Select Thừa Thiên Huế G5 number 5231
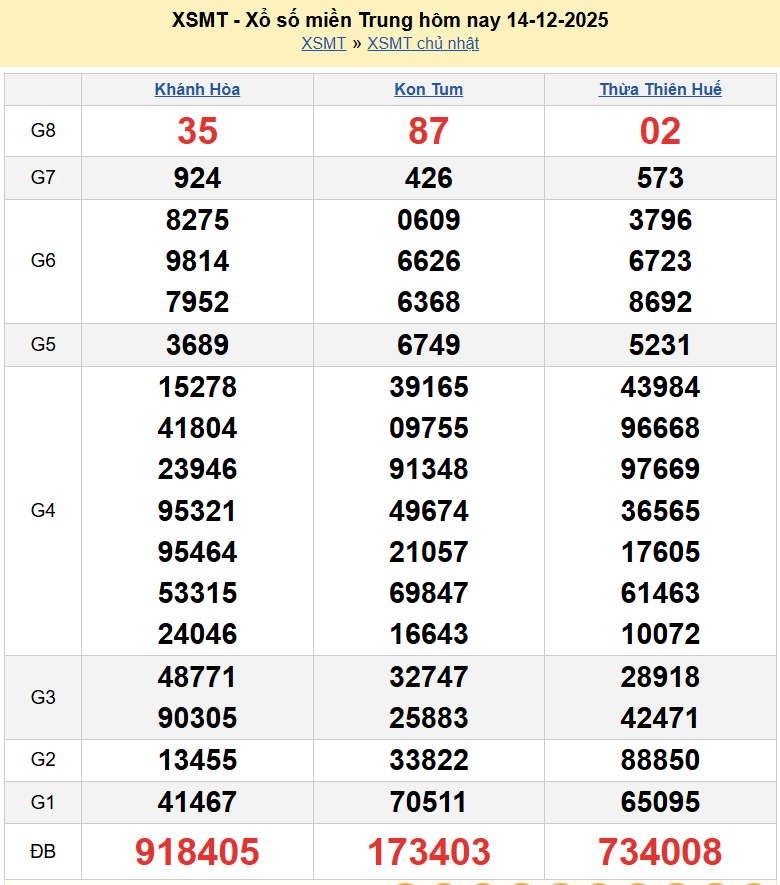The width and height of the screenshot is (780, 885). (x=660, y=345)
